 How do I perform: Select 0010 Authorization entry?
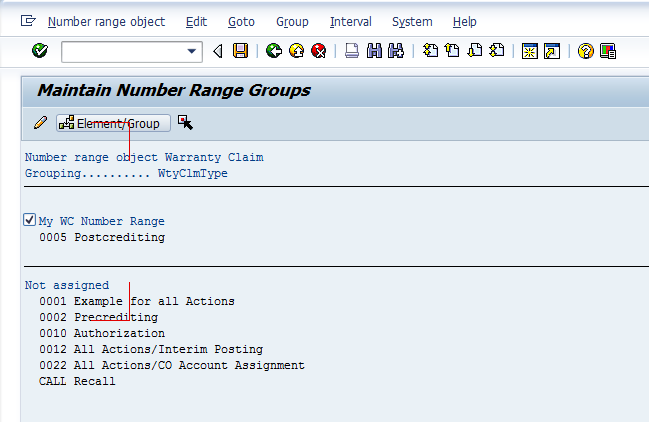point(102,333)
